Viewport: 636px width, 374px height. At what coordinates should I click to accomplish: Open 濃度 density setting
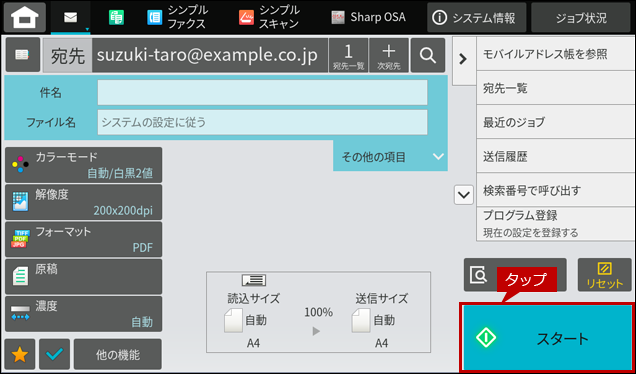pos(84,314)
